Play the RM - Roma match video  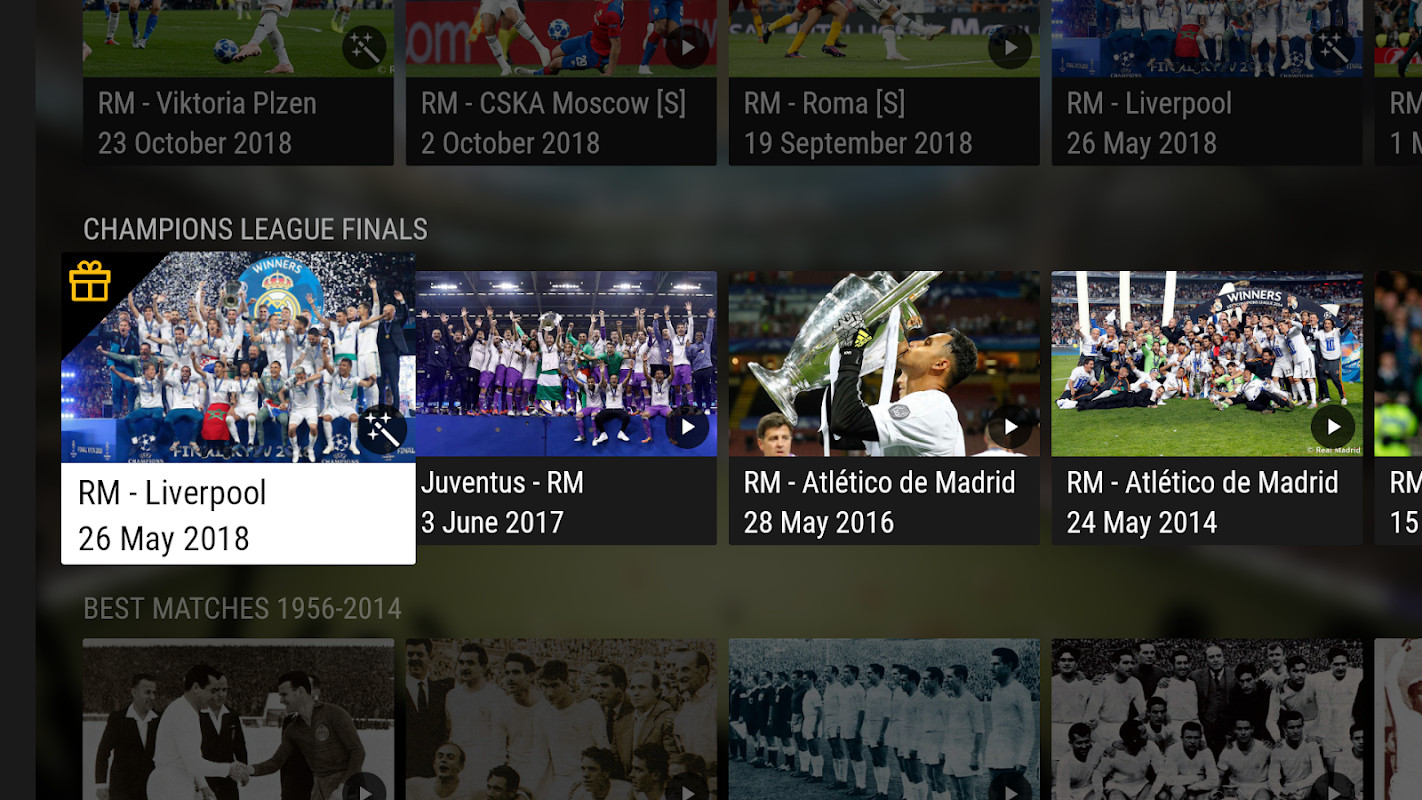click(x=1010, y=47)
